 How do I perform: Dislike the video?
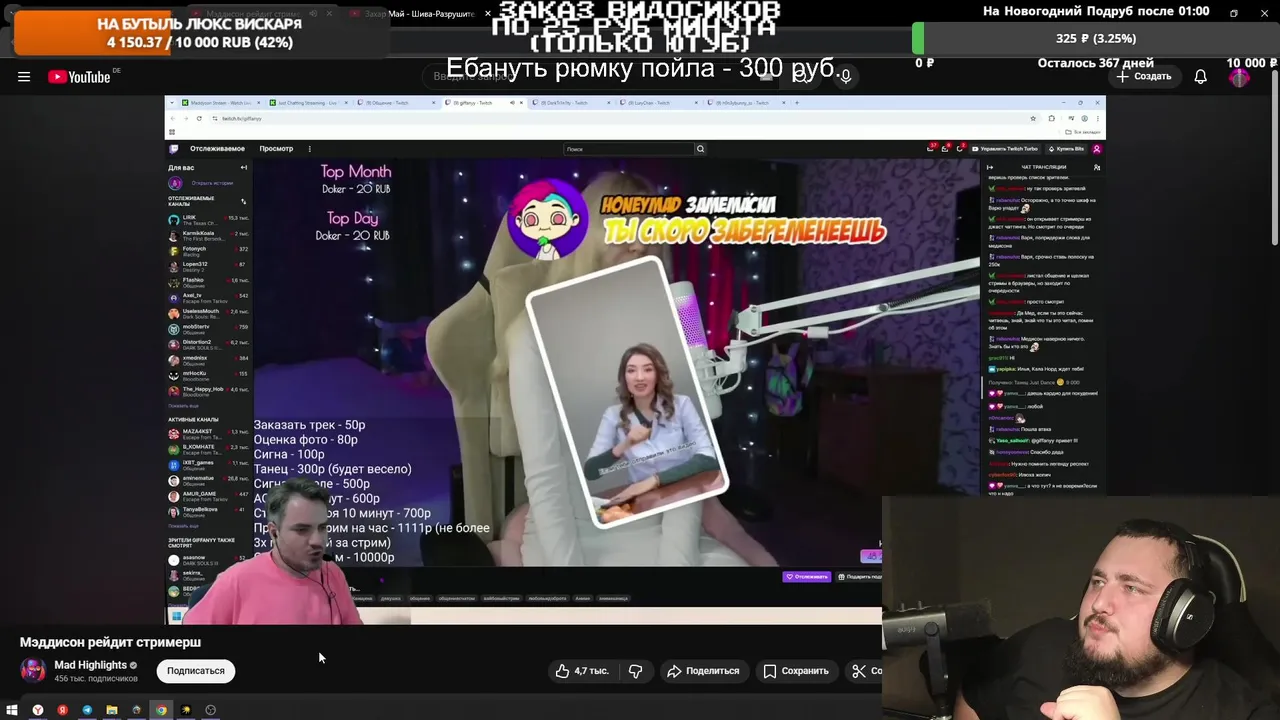(635, 671)
